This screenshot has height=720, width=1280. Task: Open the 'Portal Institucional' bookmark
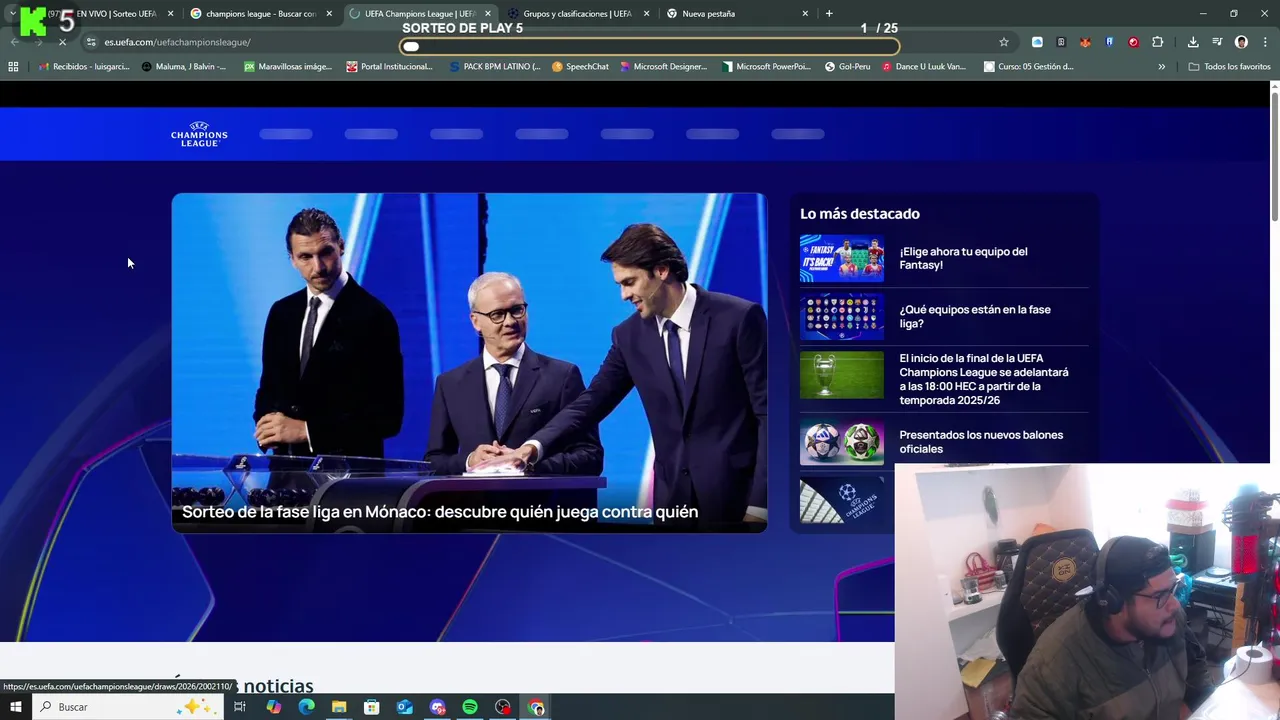390,66
